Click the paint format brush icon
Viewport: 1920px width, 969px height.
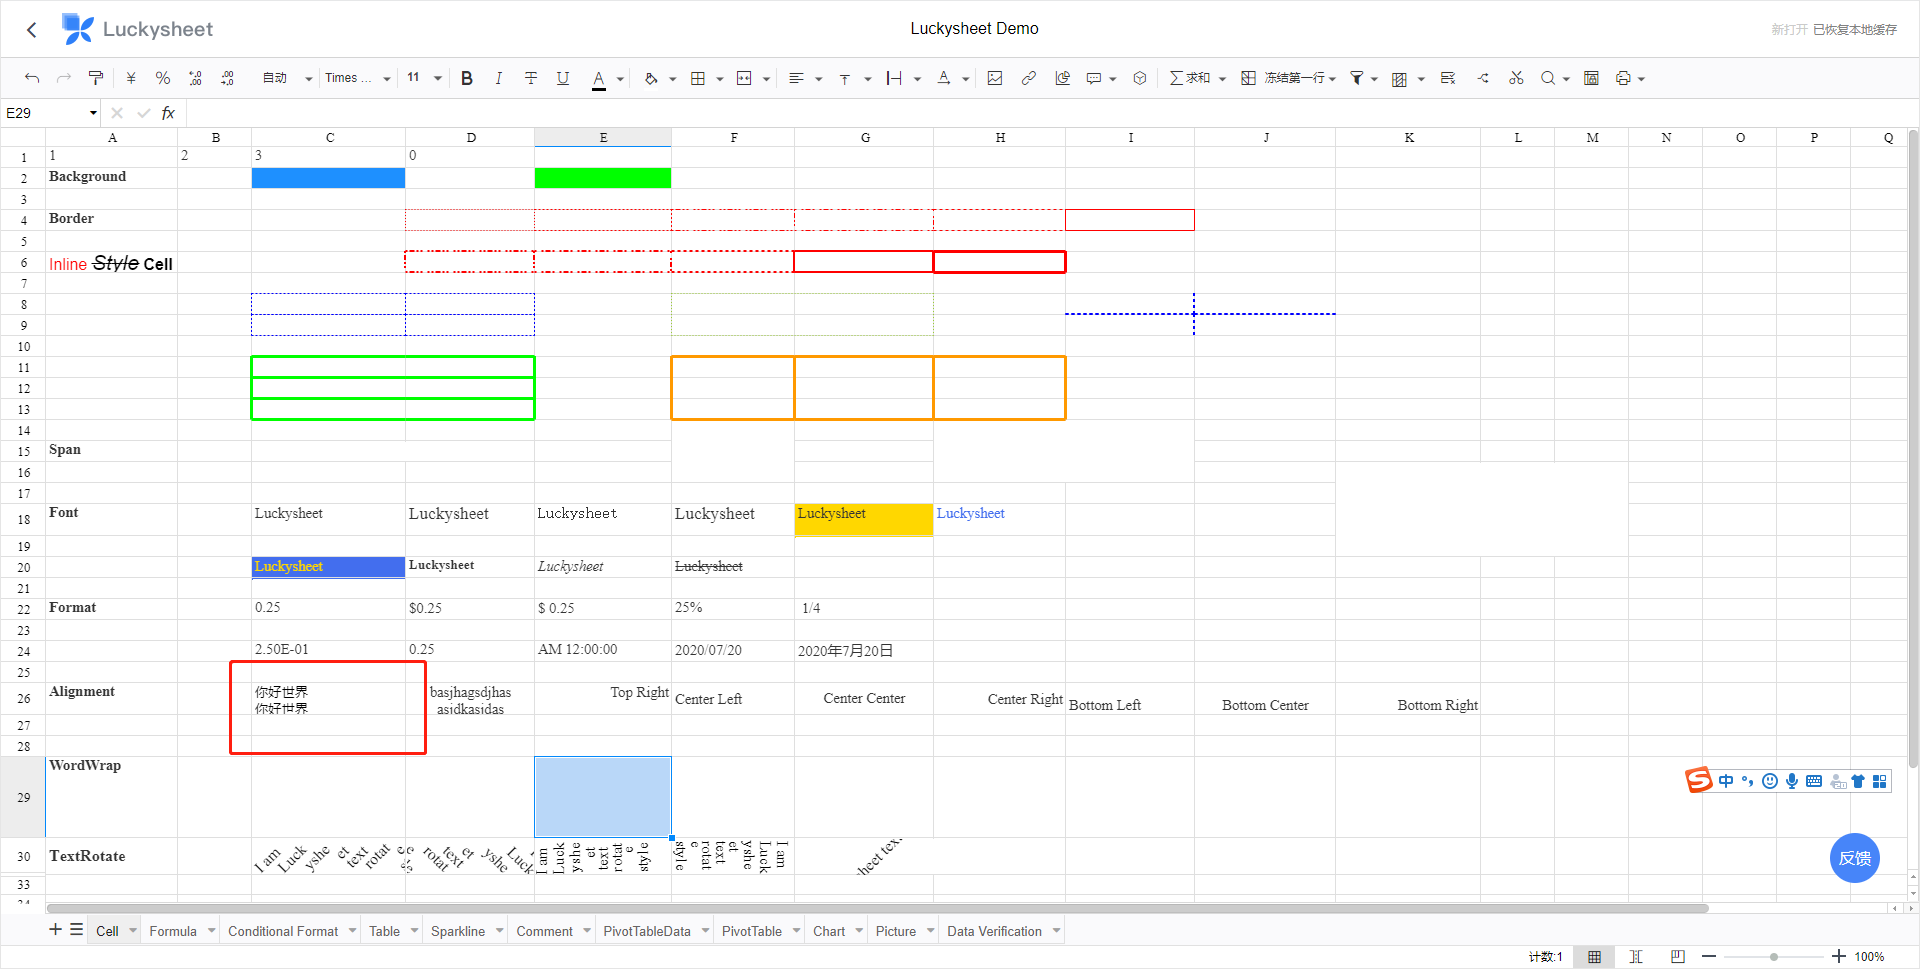point(96,78)
